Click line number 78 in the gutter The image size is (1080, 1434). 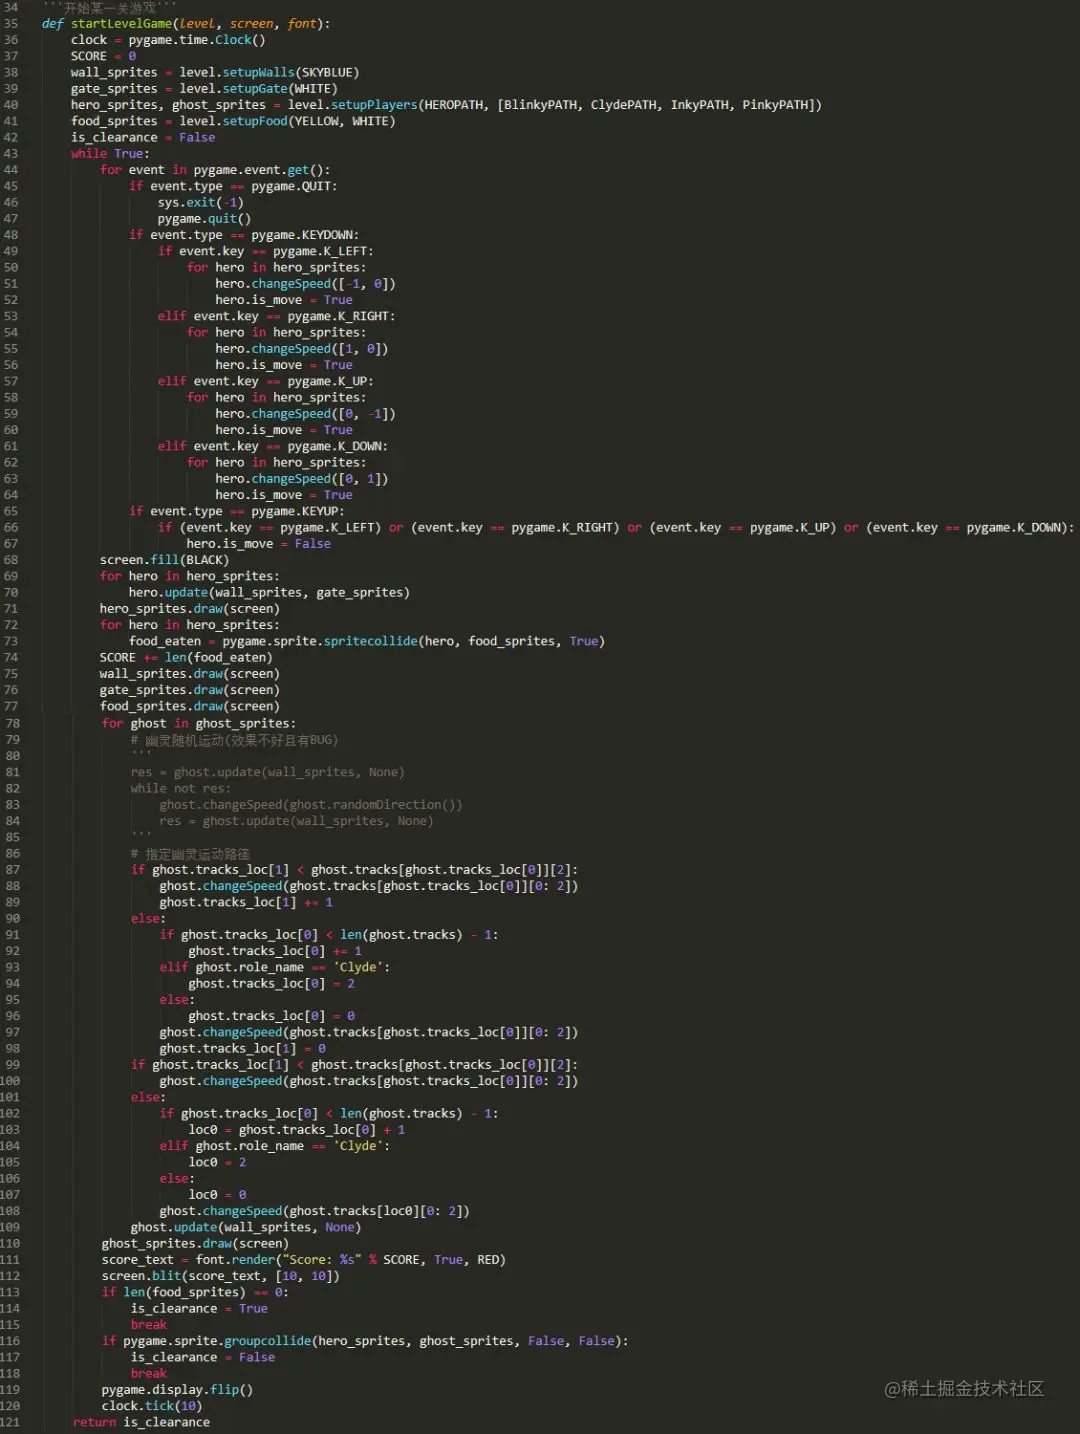pos(12,723)
